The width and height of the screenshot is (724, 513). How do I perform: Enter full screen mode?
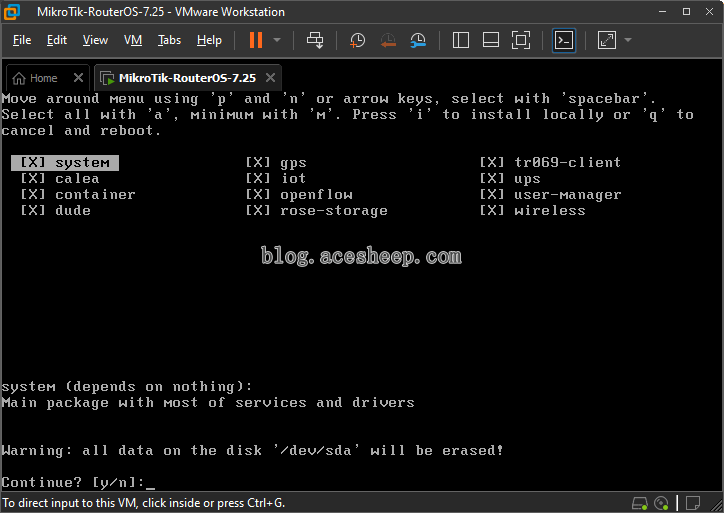521,40
